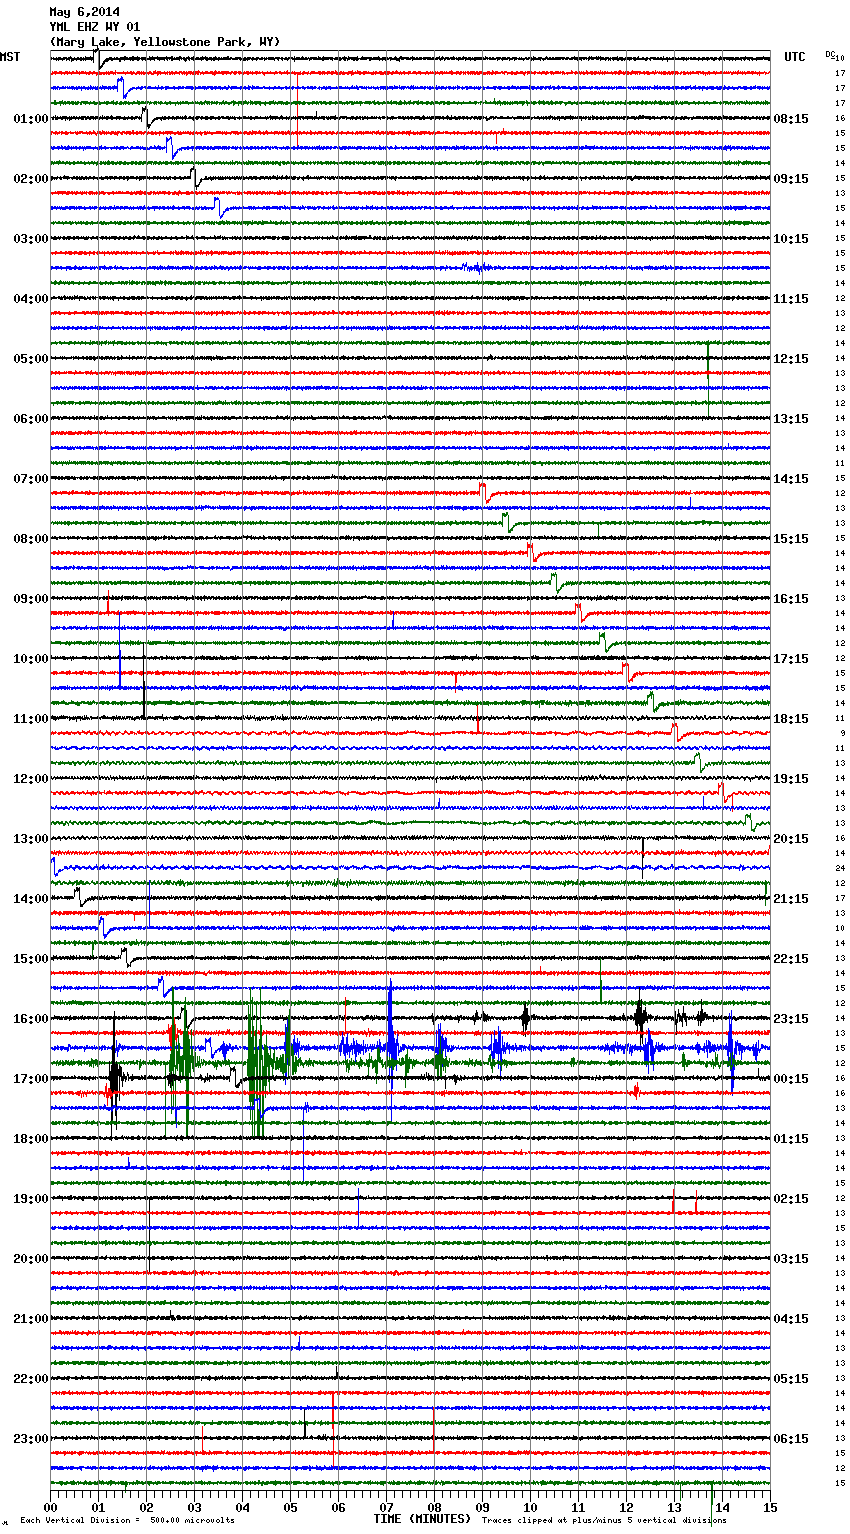The height and width of the screenshot is (1534, 850).
Task: Click the date header 'May 6,2014'
Action: pos(84,12)
